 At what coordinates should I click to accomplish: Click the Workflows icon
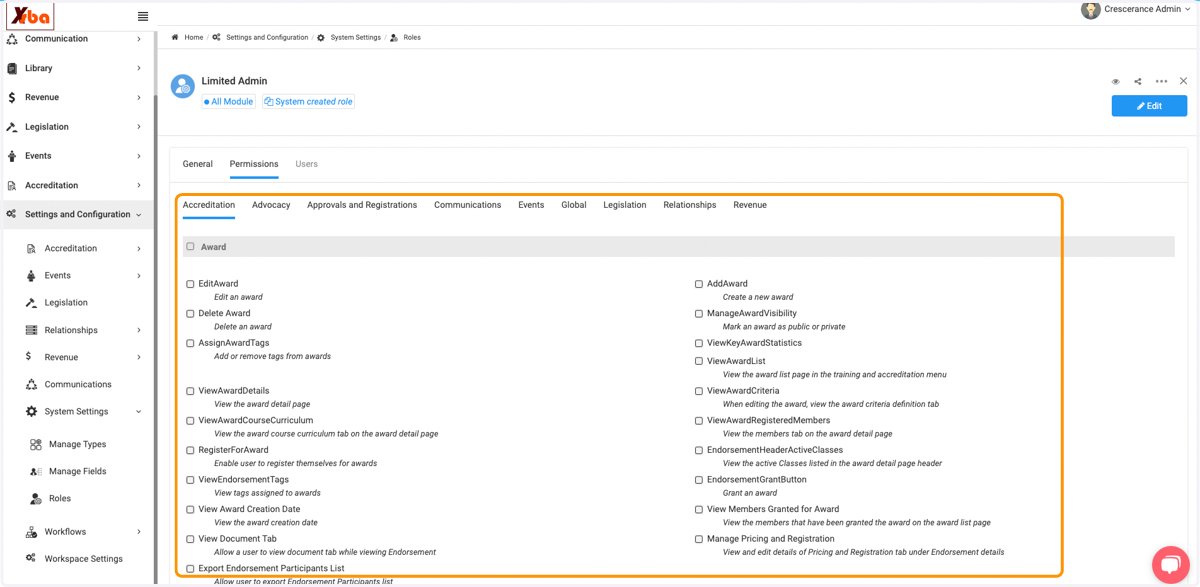31,532
